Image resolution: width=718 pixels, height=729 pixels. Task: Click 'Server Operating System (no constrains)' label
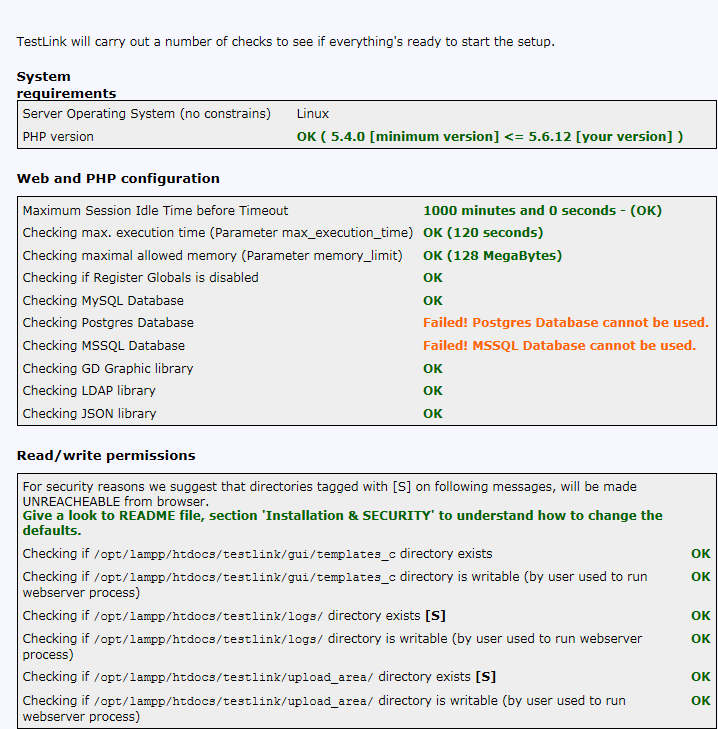146,114
